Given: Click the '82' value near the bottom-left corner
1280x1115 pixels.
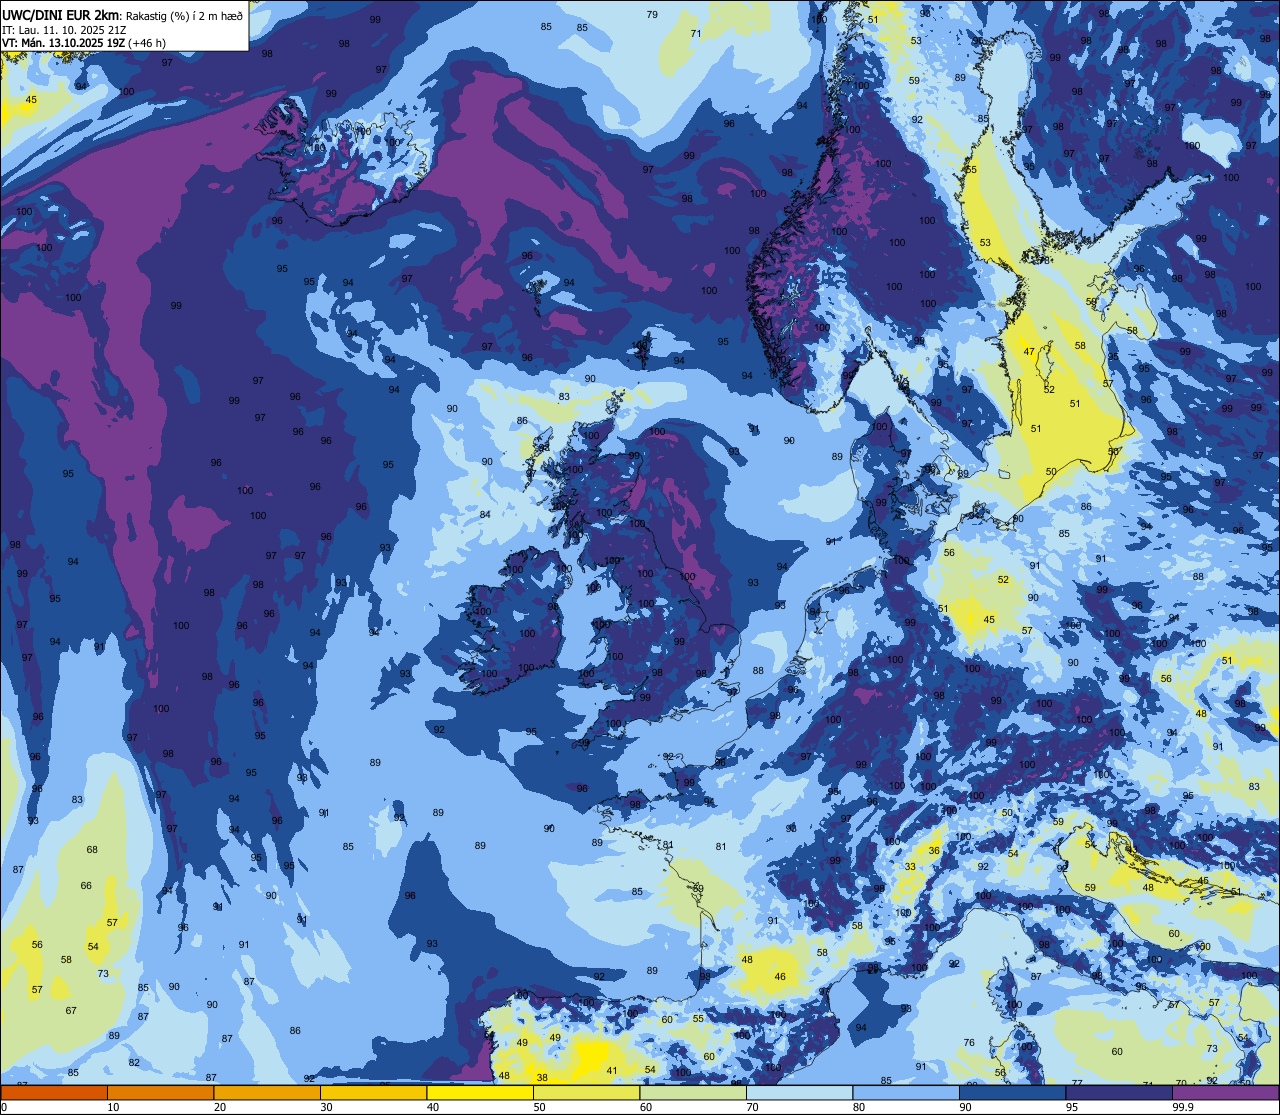Looking at the screenshot, I should pos(134,1063).
